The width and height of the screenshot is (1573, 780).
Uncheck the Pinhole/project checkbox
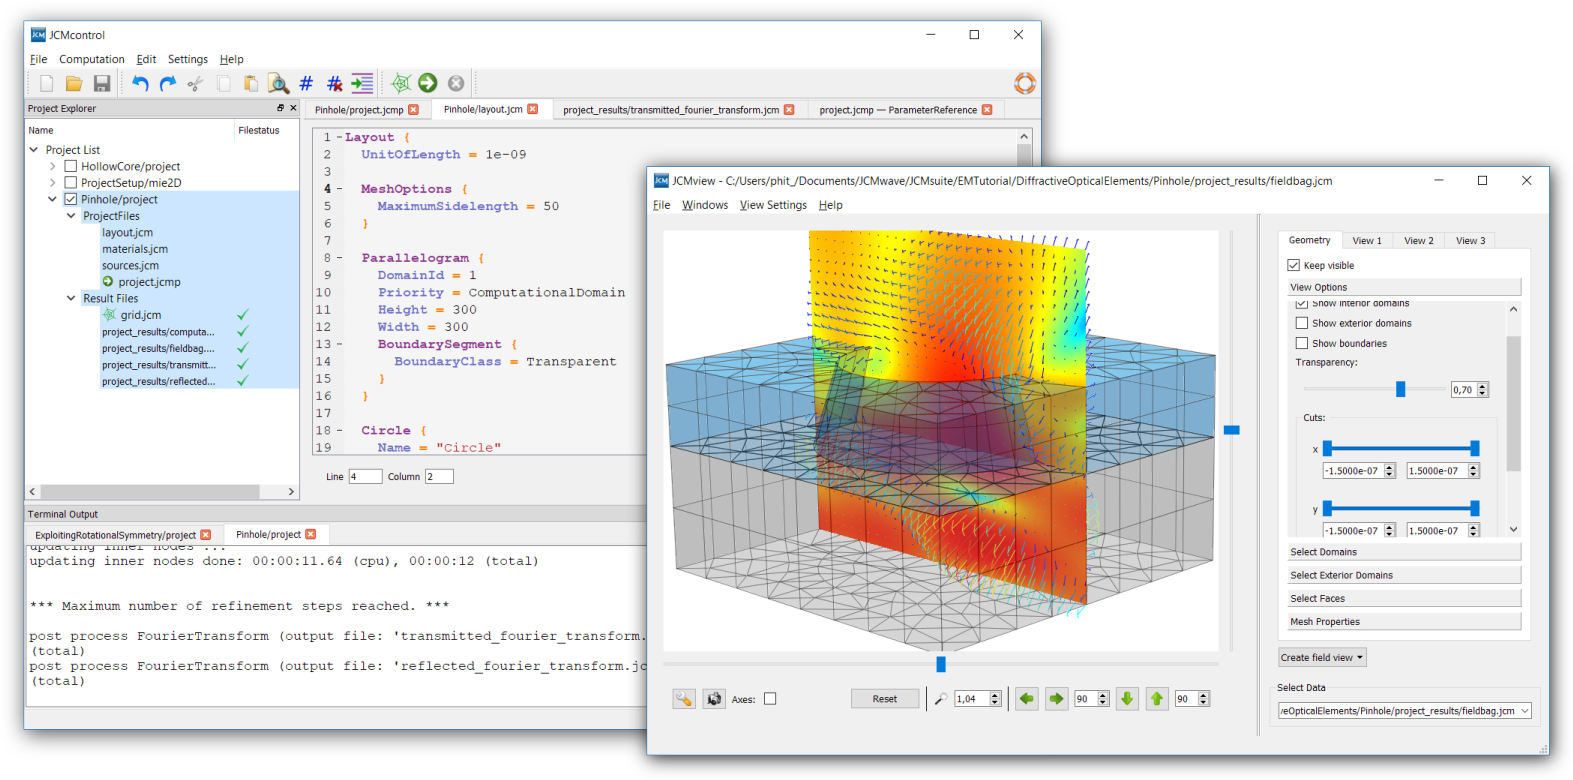tap(71, 199)
